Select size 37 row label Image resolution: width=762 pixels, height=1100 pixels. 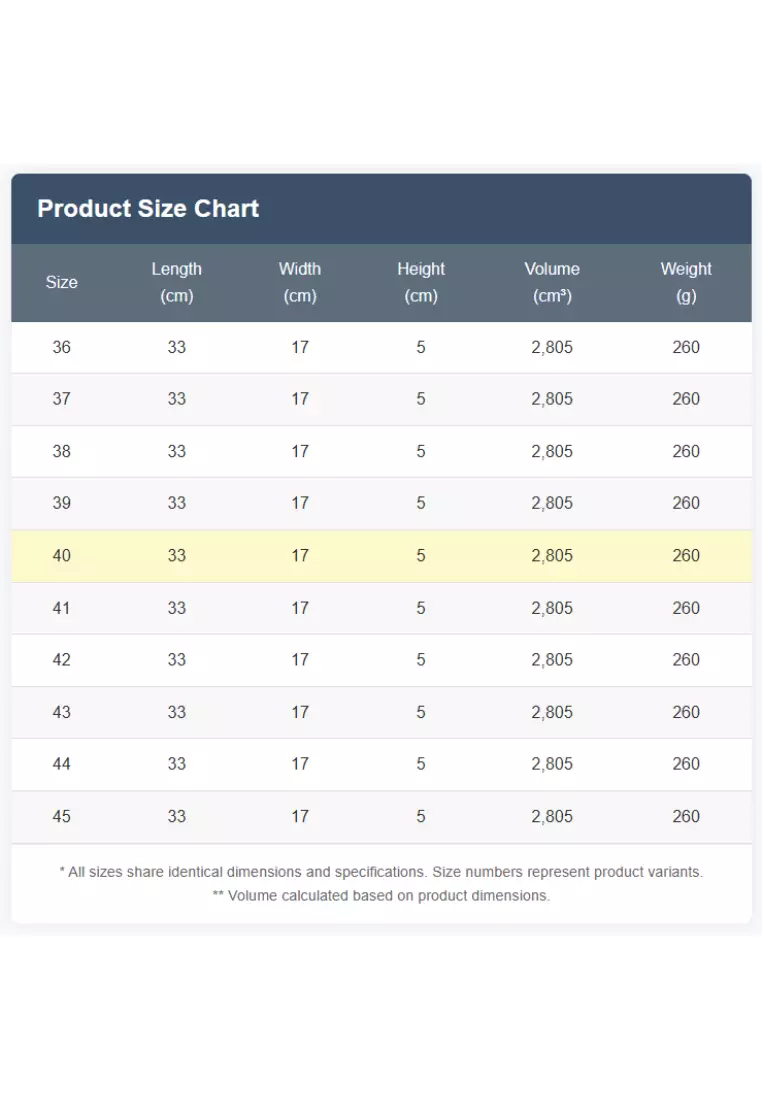[x=62, y=399]
